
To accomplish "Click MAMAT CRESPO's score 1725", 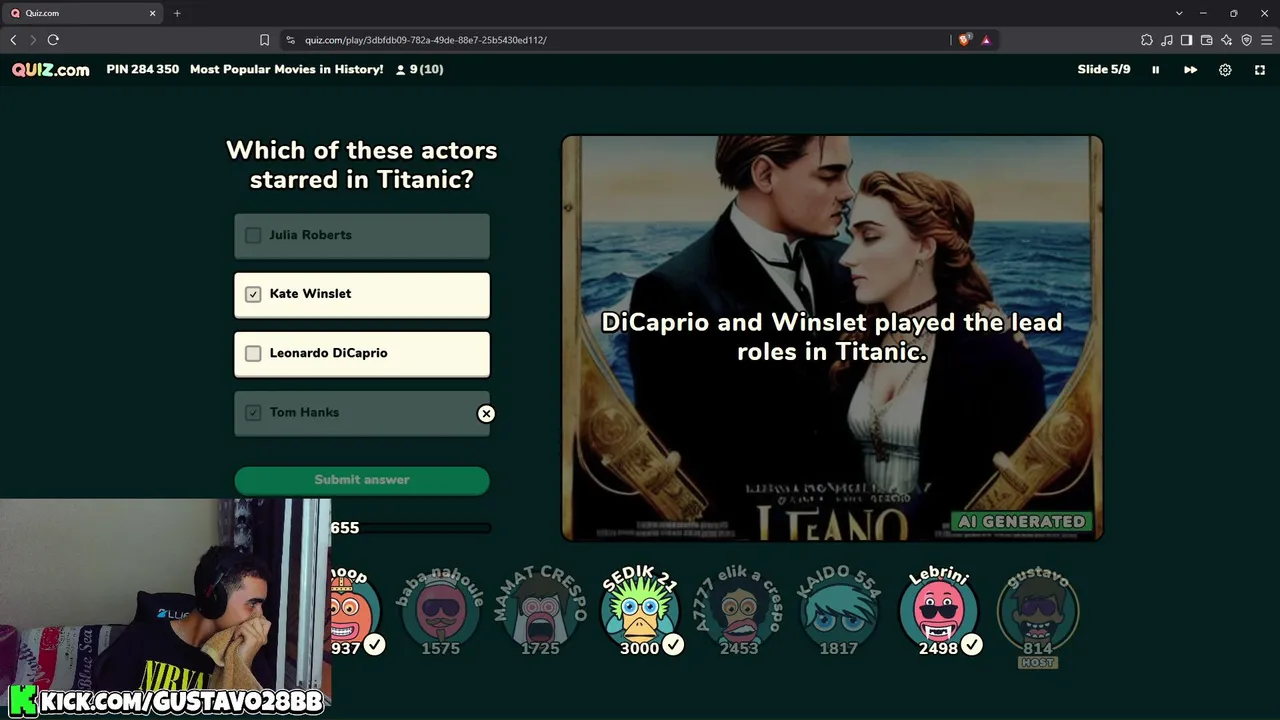I will tap(540, 648).
